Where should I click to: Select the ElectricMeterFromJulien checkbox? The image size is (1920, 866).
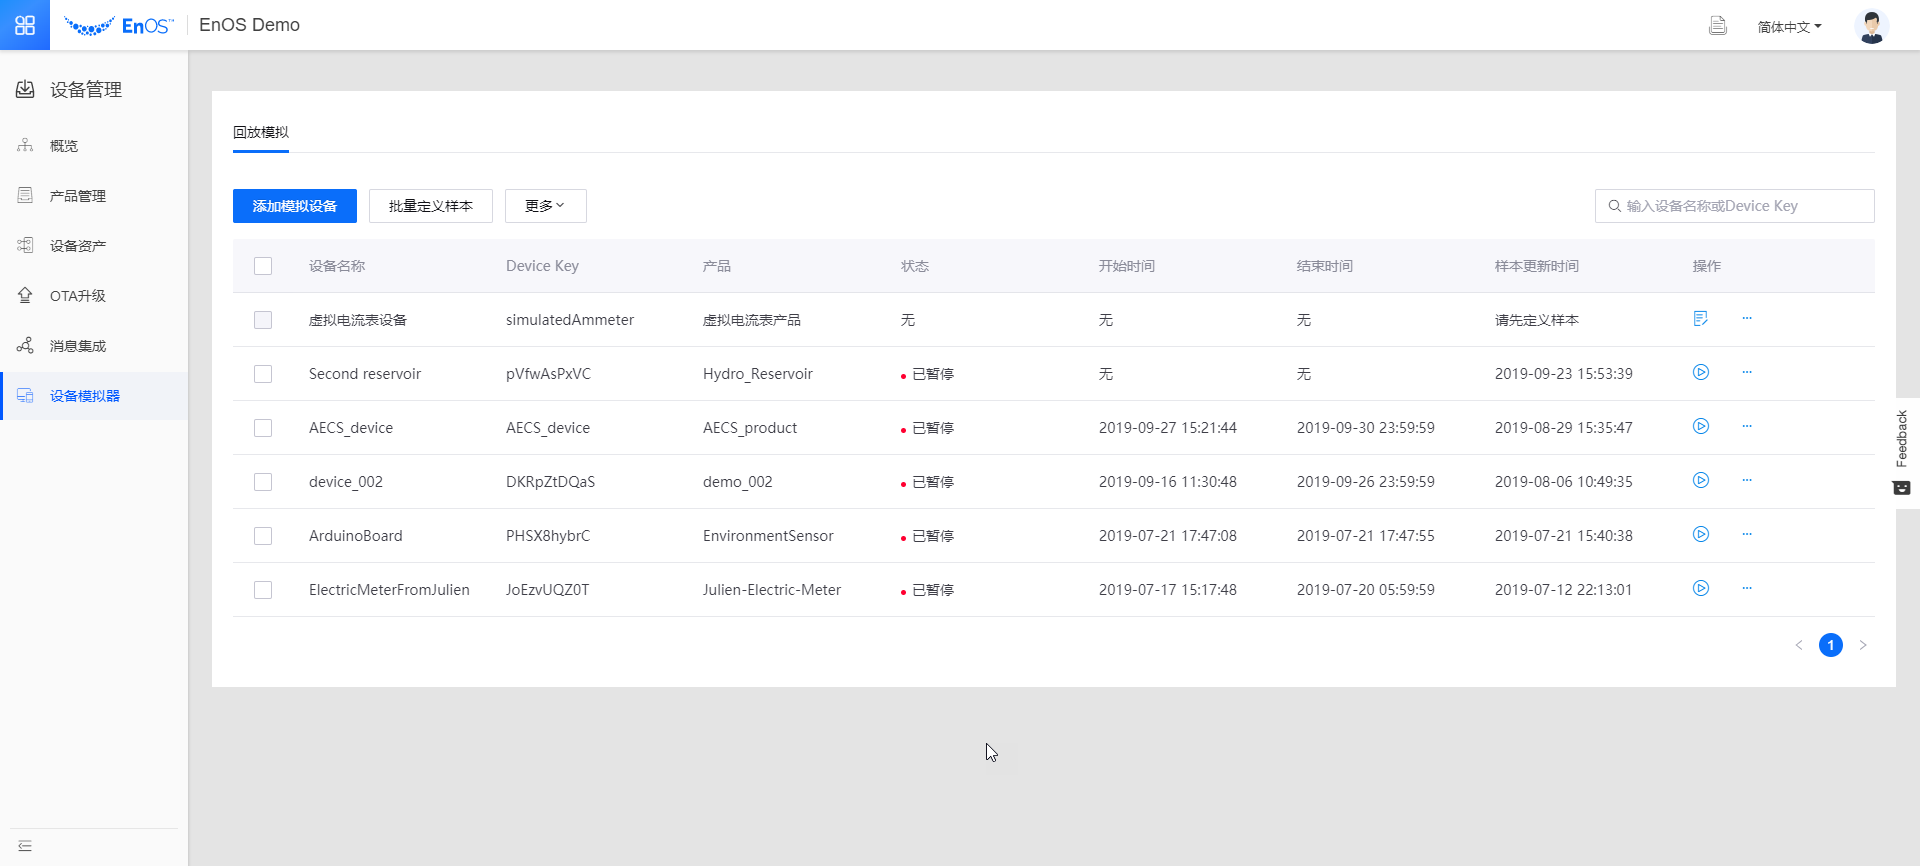pos(263,590)
